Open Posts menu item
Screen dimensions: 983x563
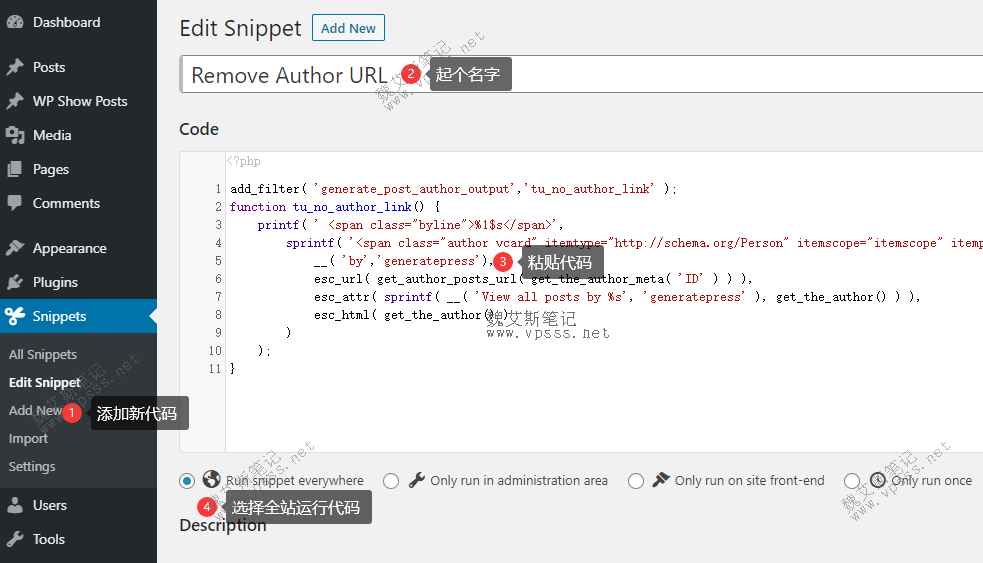[x=78, y=67]
